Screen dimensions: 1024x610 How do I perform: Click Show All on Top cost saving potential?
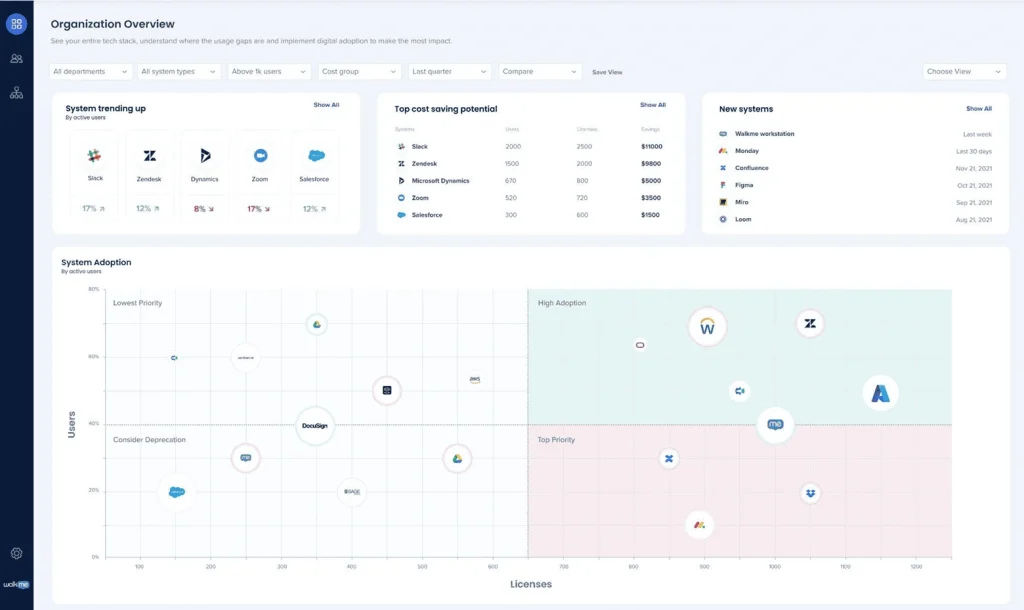click(653, 104)
